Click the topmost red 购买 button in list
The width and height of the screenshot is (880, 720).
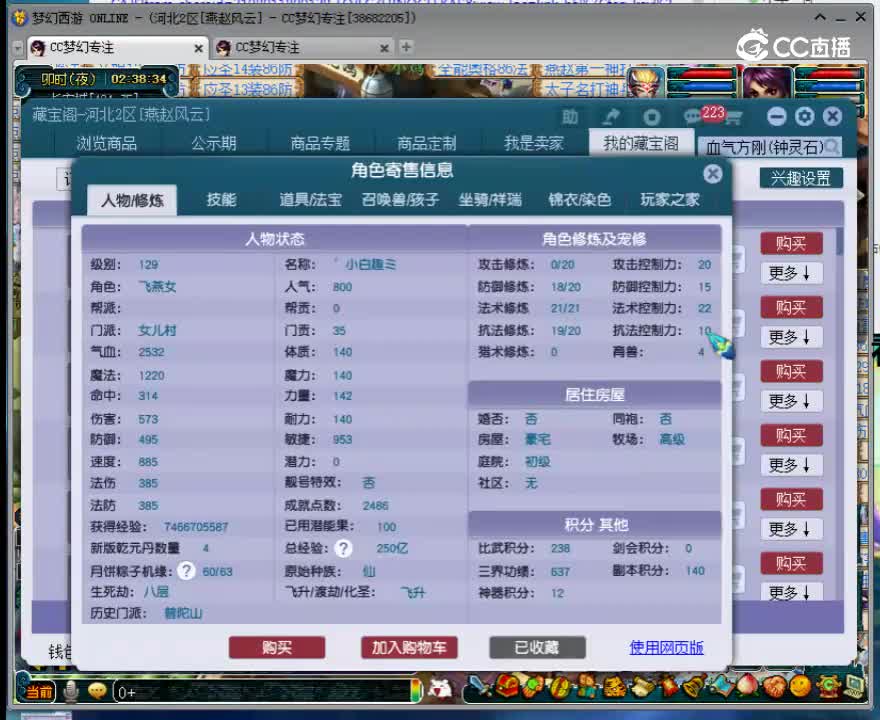[791, 243]
